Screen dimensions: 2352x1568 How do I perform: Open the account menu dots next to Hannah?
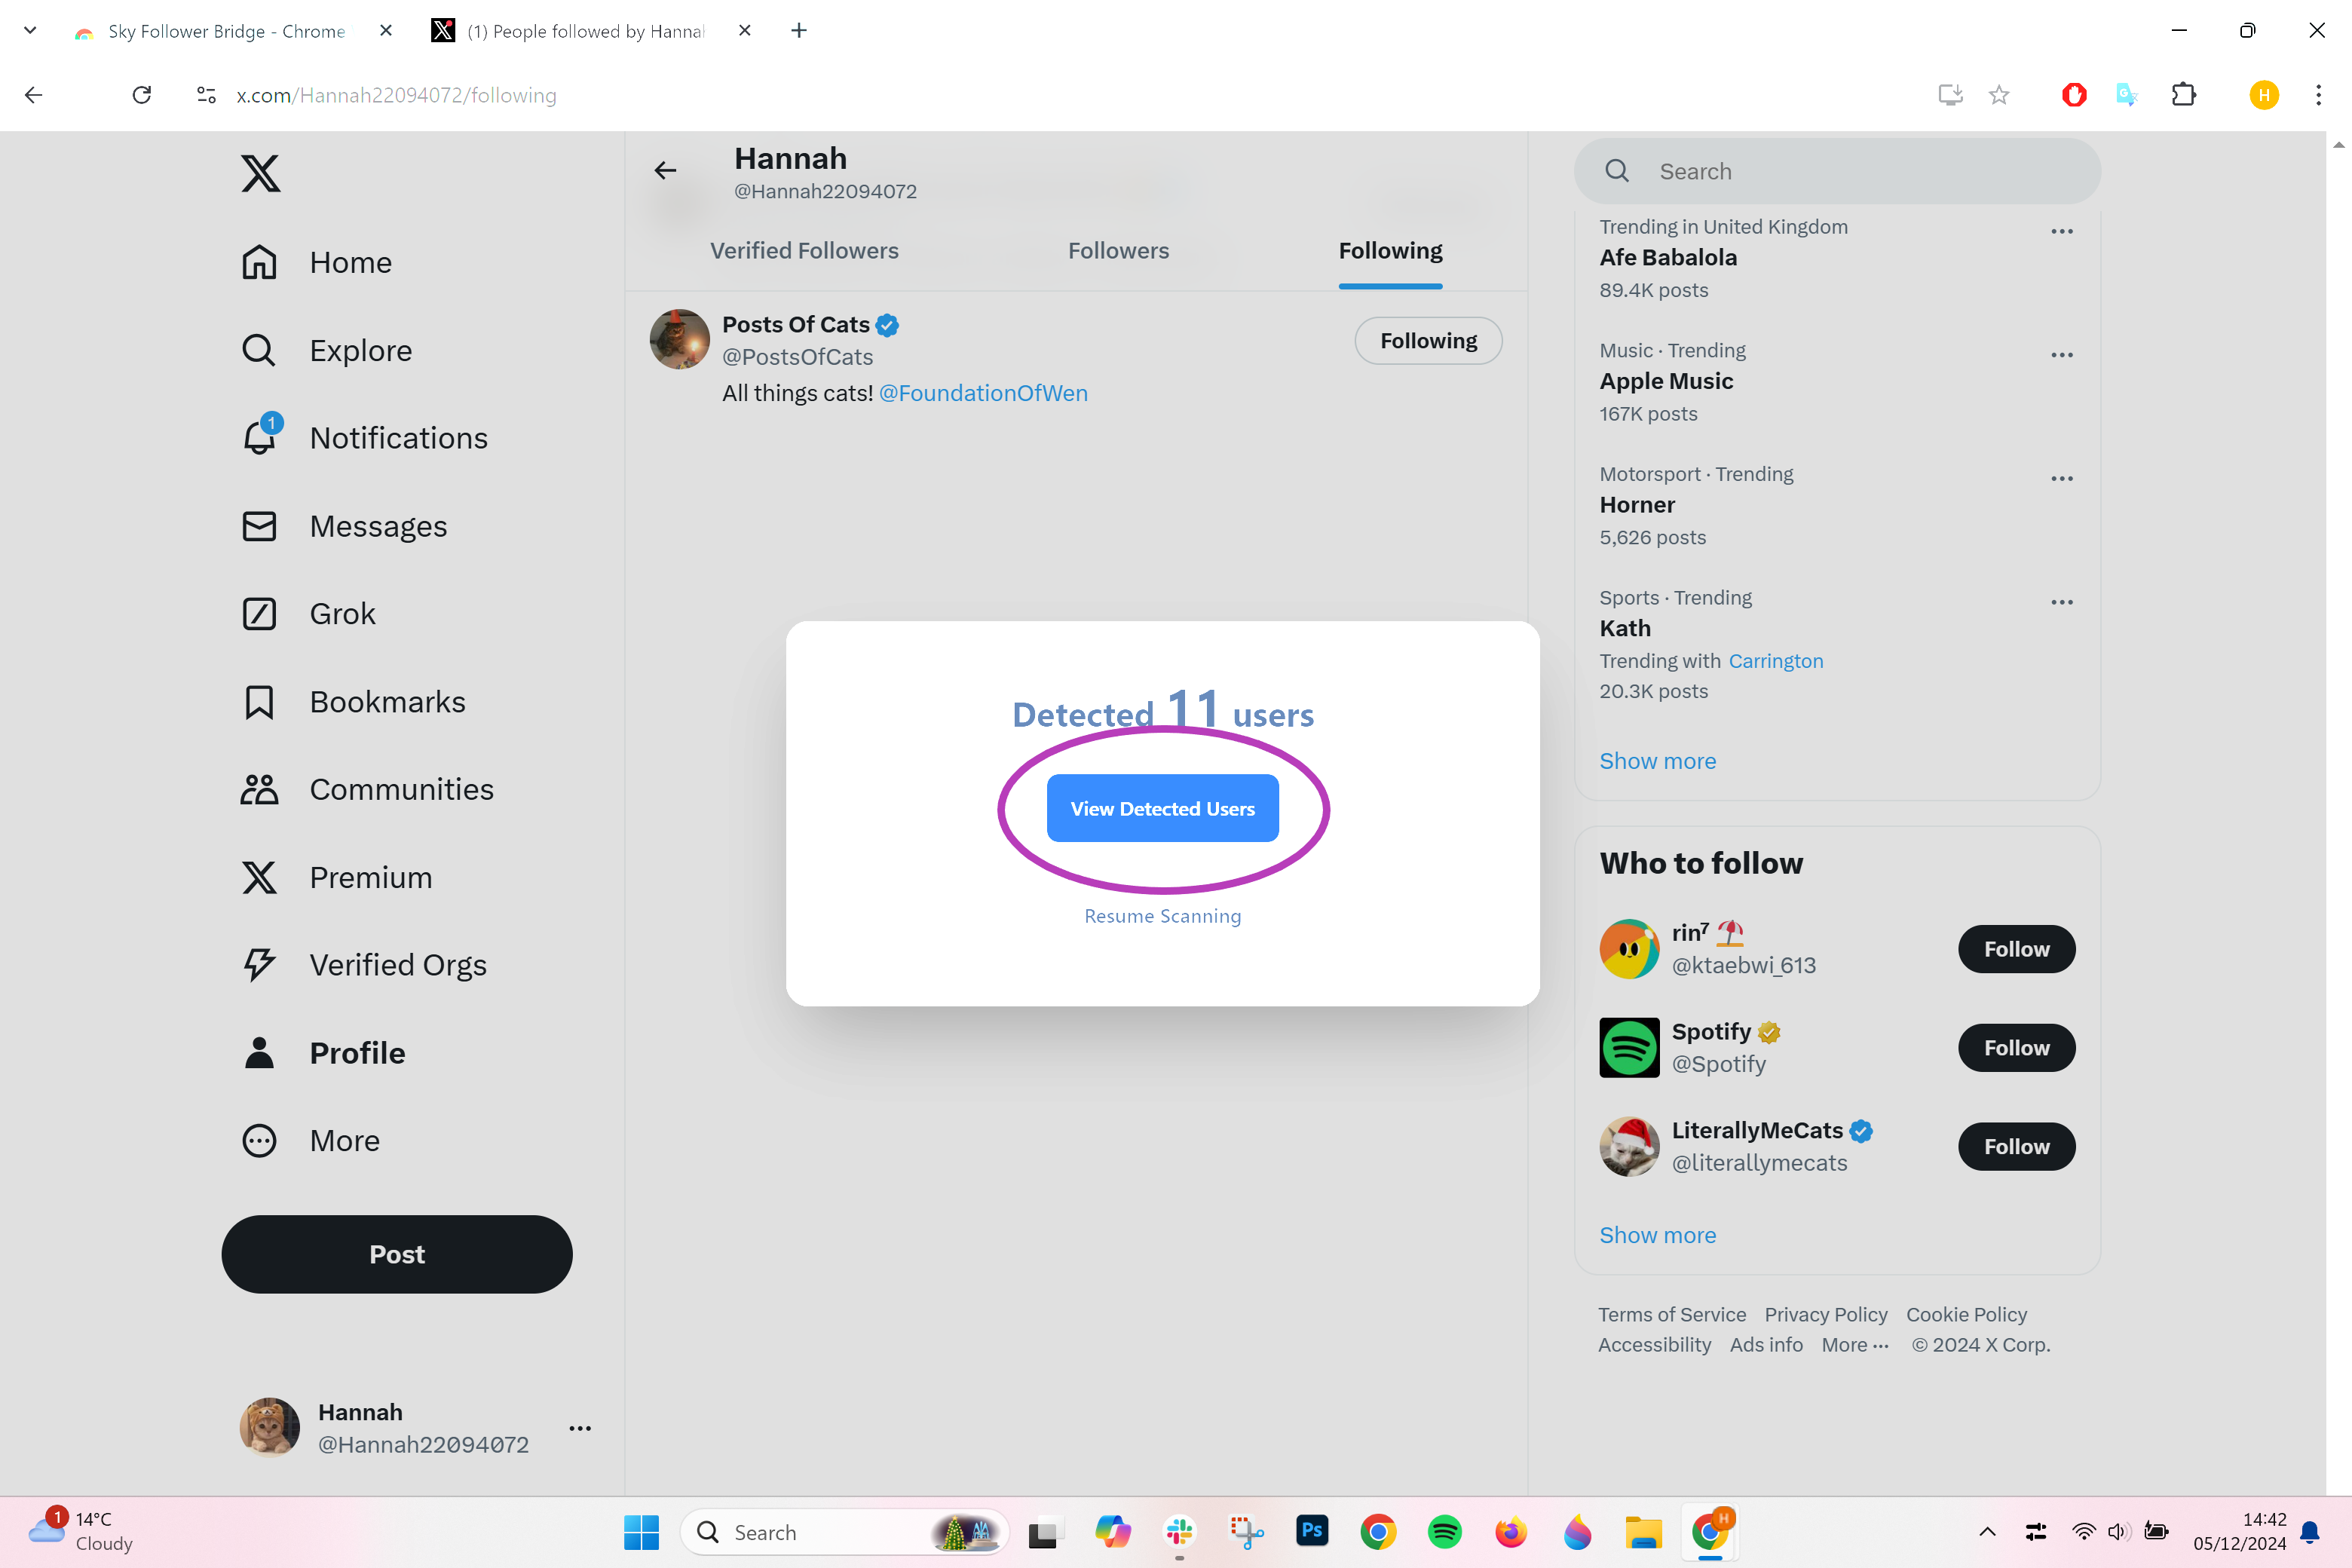coord(580,1428)
